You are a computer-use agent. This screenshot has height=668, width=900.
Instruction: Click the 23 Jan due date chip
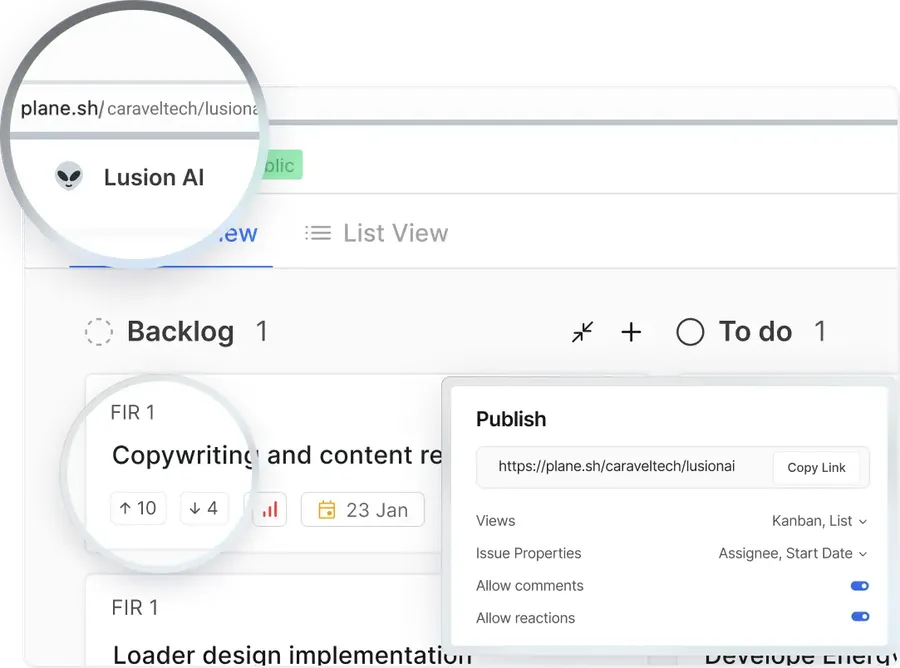[363, 510]
